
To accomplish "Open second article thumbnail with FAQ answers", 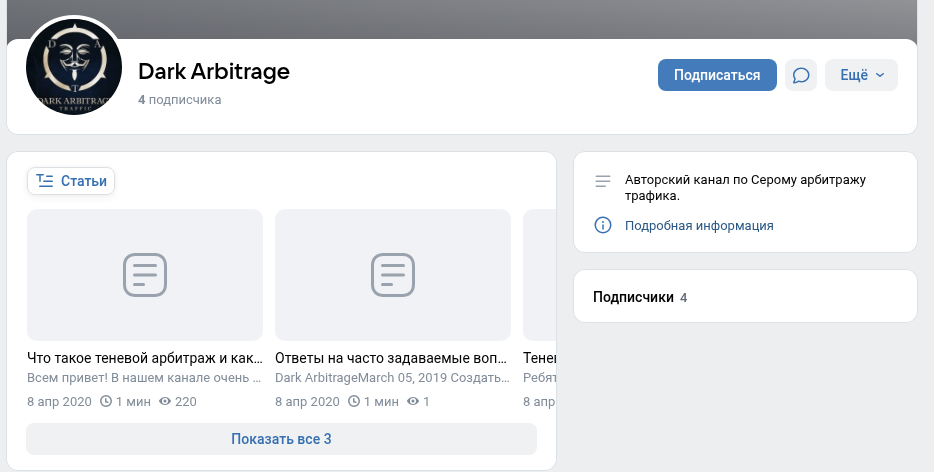I will click(393, 274).
